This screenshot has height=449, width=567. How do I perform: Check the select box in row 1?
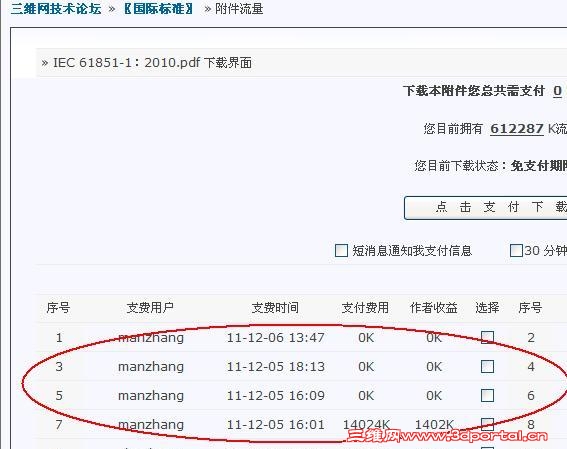pos(487,337)
